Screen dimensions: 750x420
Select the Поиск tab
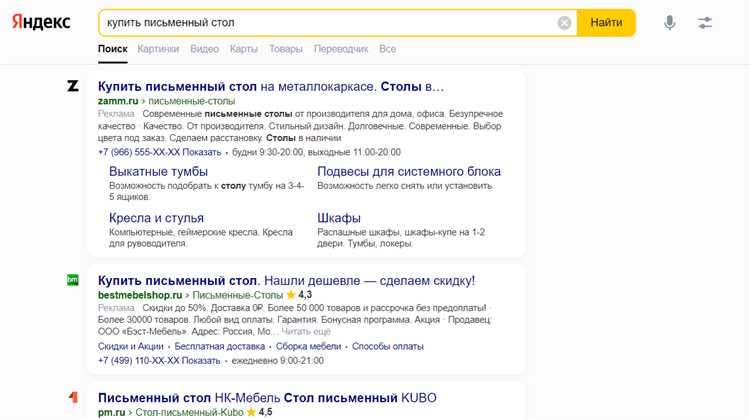[112, 49]
